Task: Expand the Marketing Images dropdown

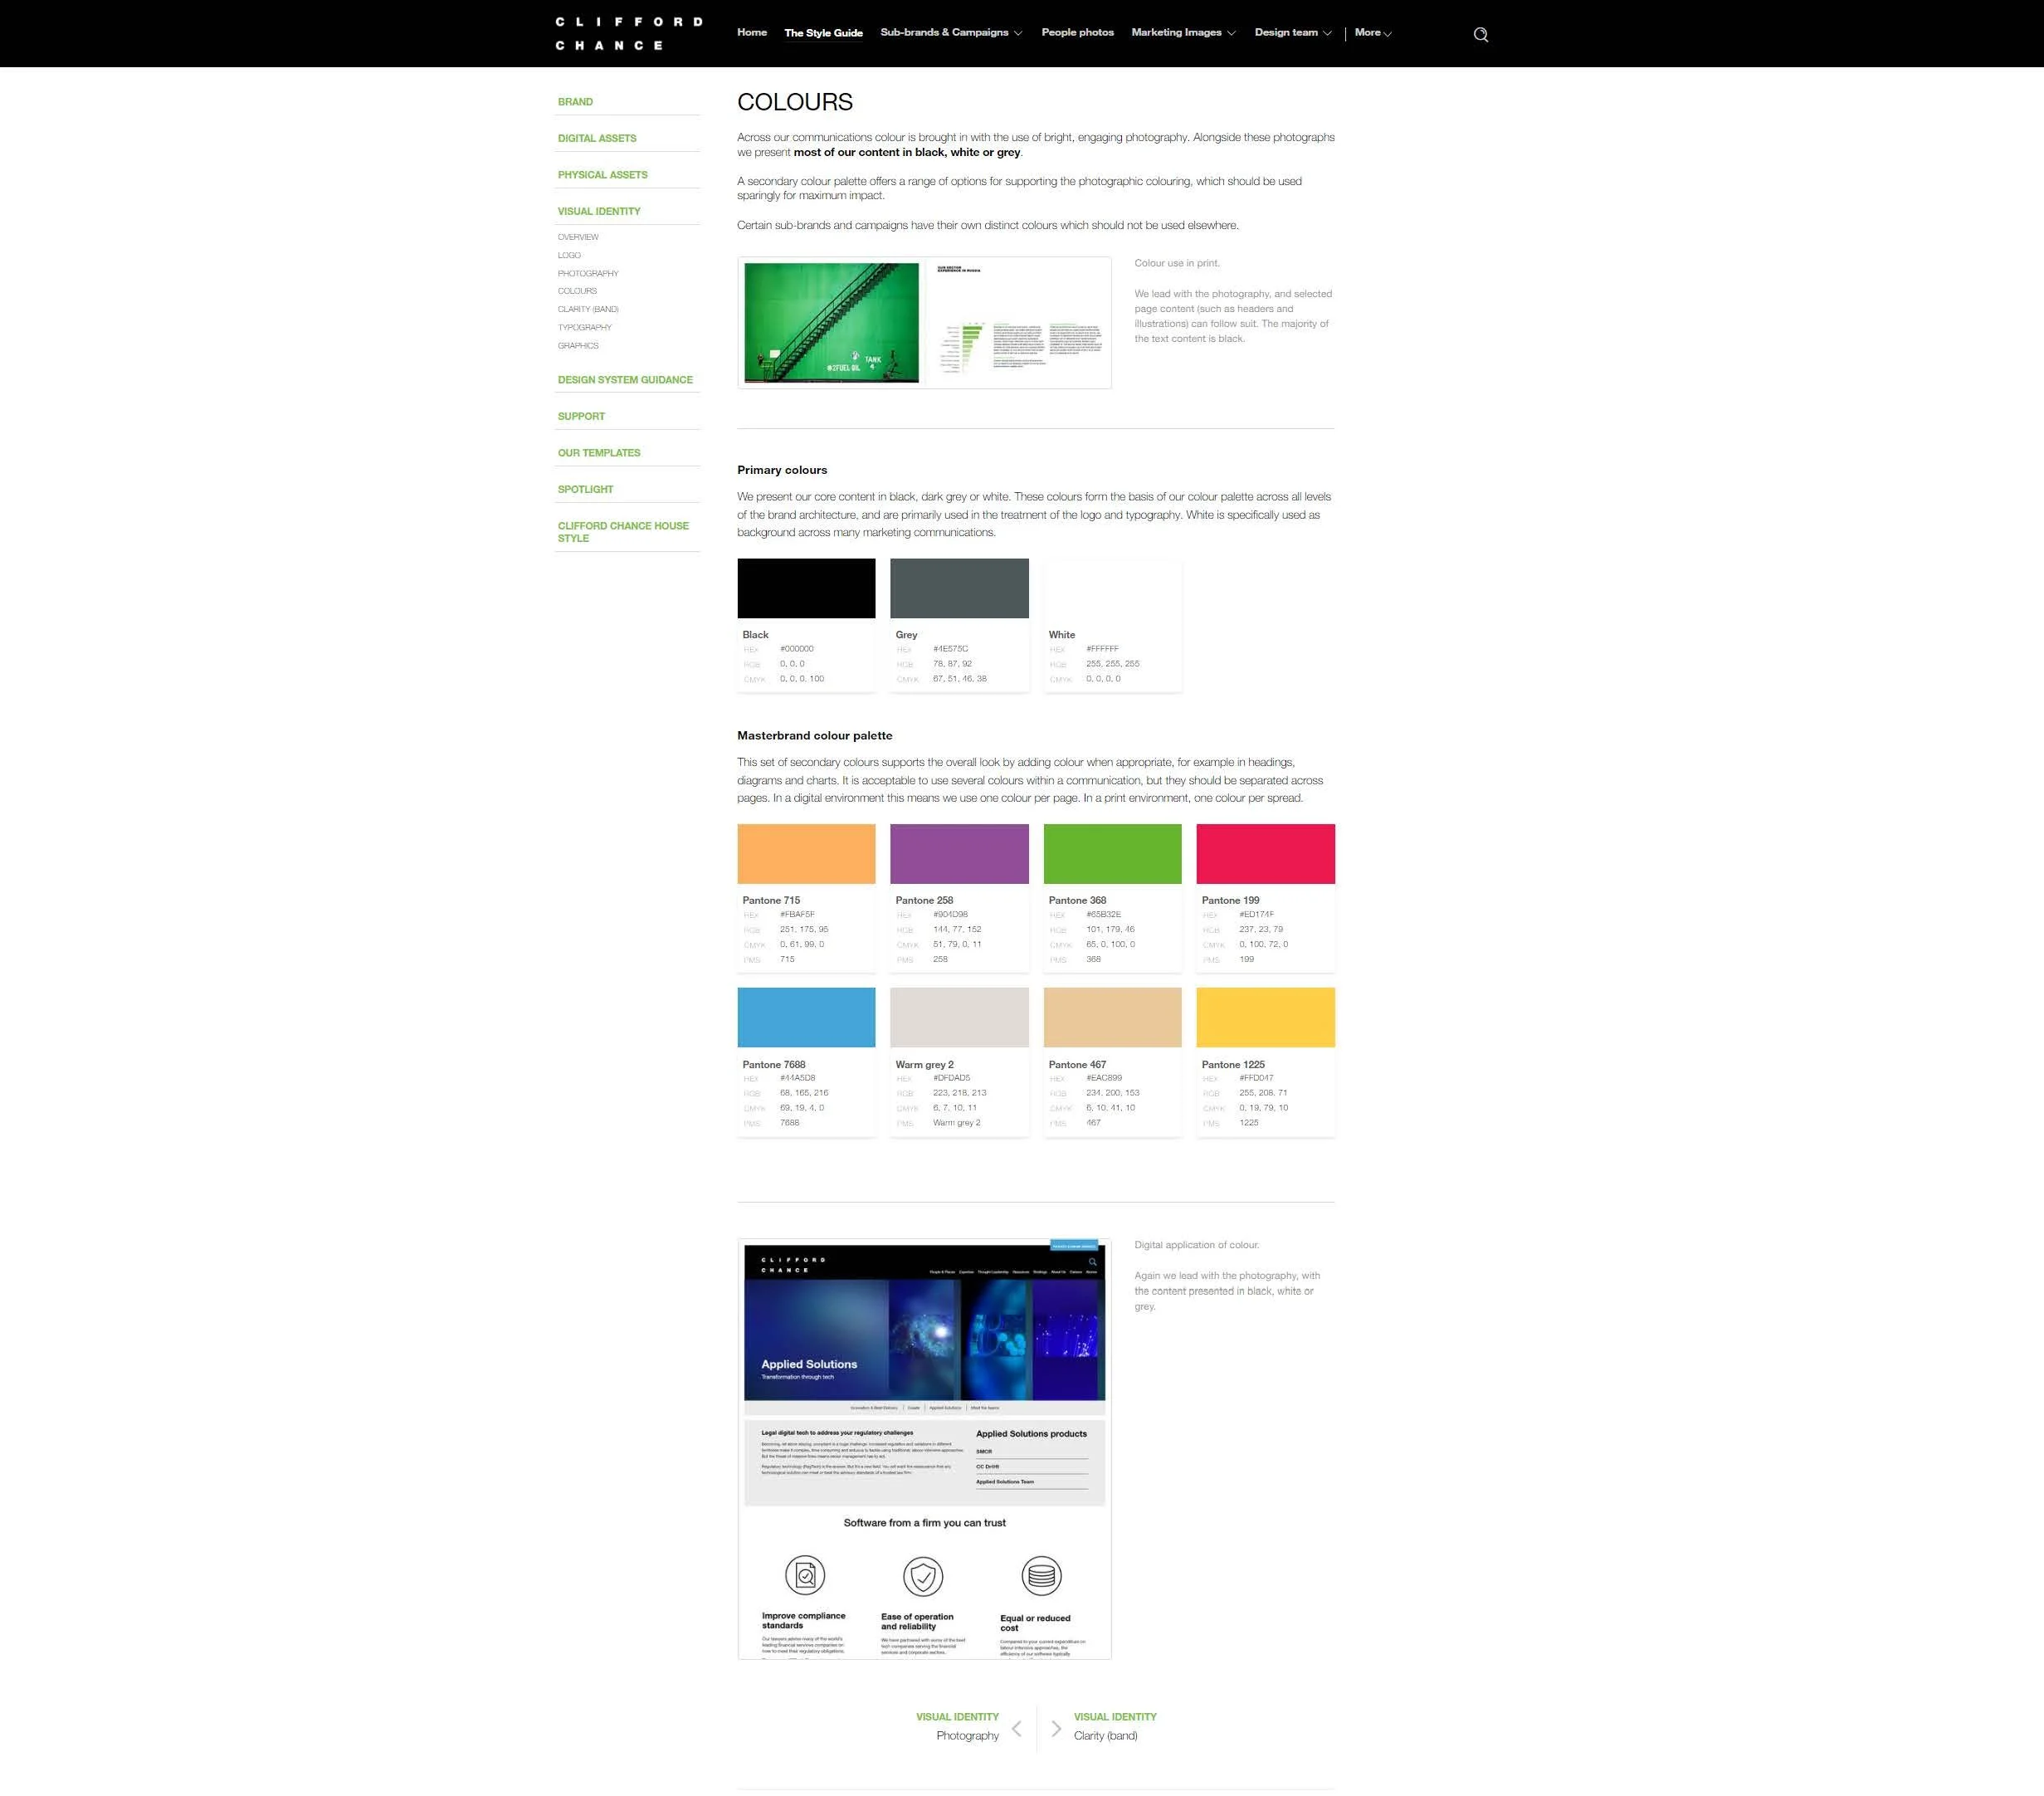Action: 1183,32
